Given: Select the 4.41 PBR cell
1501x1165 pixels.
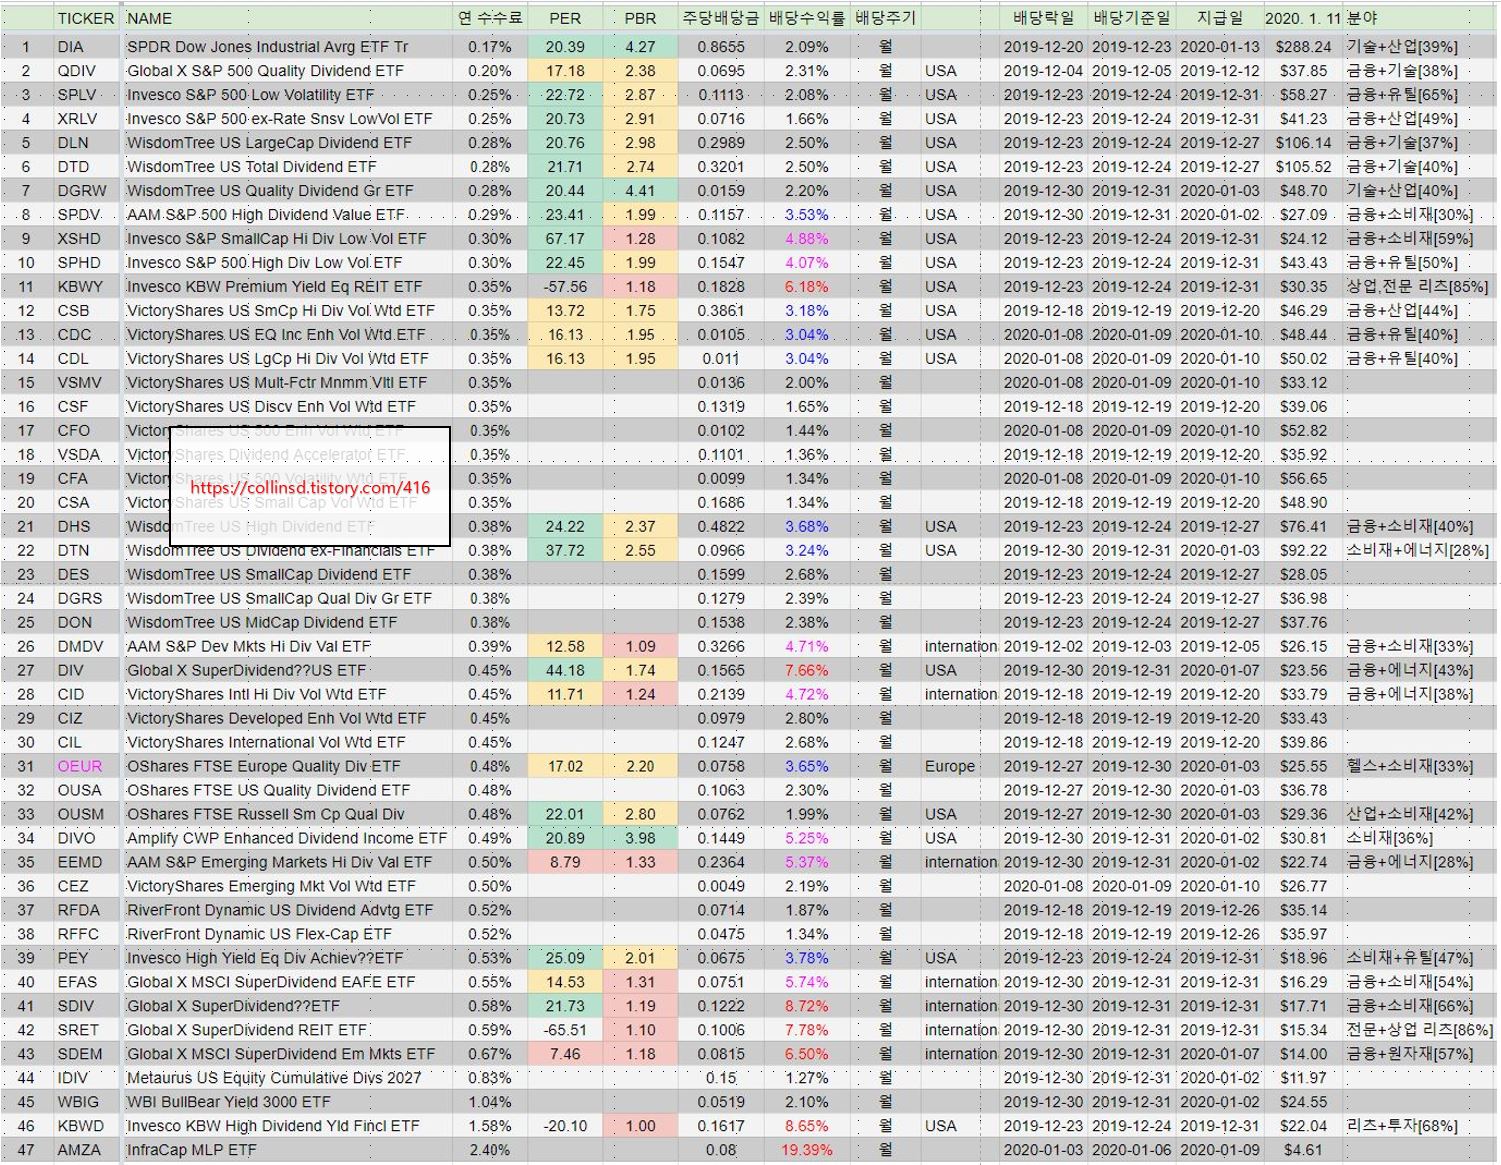Looking at the screenshot, I should click(640, 191).
